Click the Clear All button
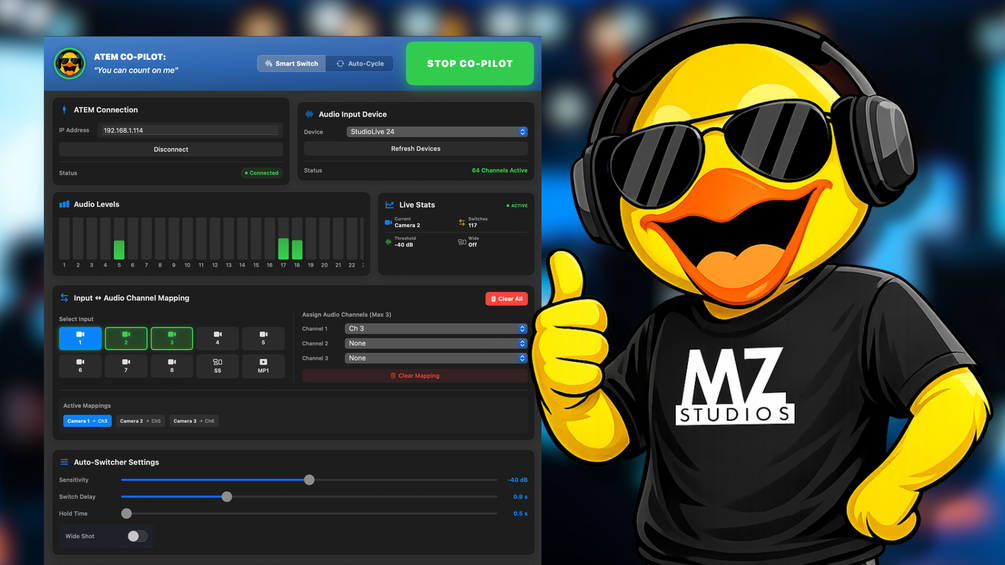 click(x=506, y=299)
